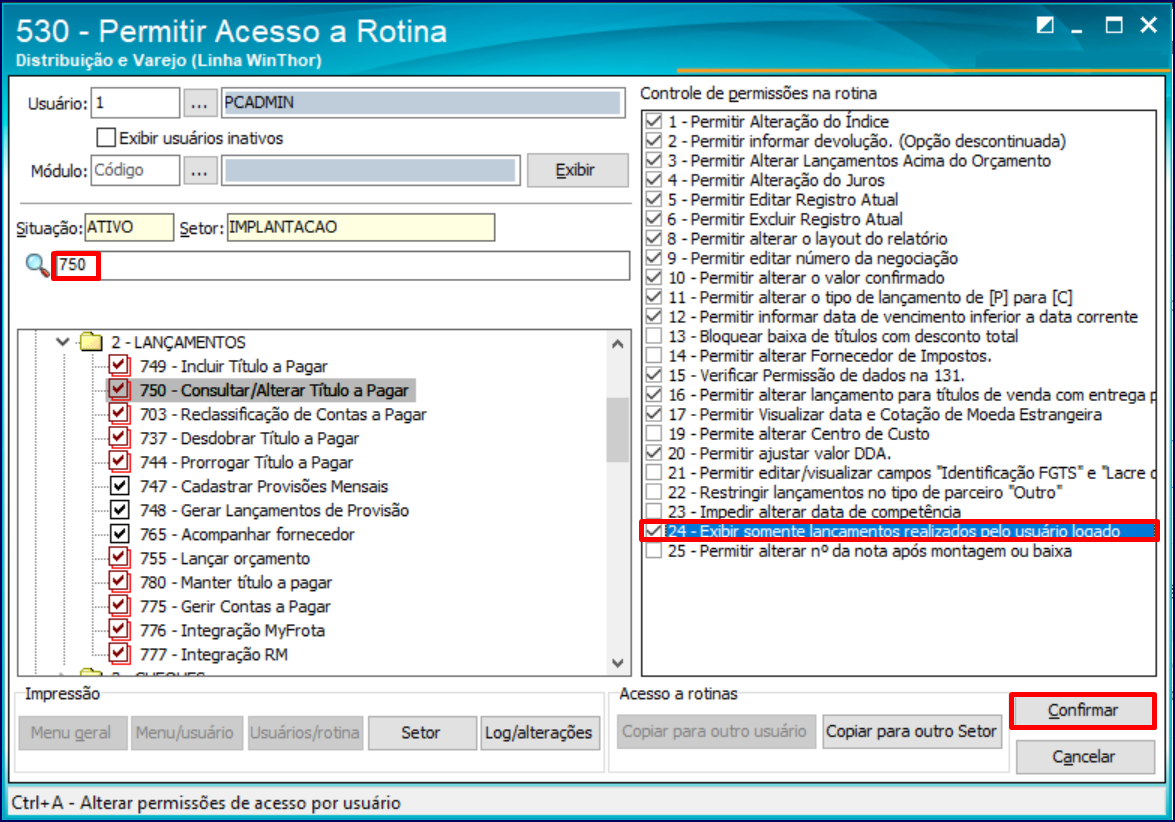Open Log/alterações
Viewport: 1175px width, 822px height.
(x=539, y=733)
